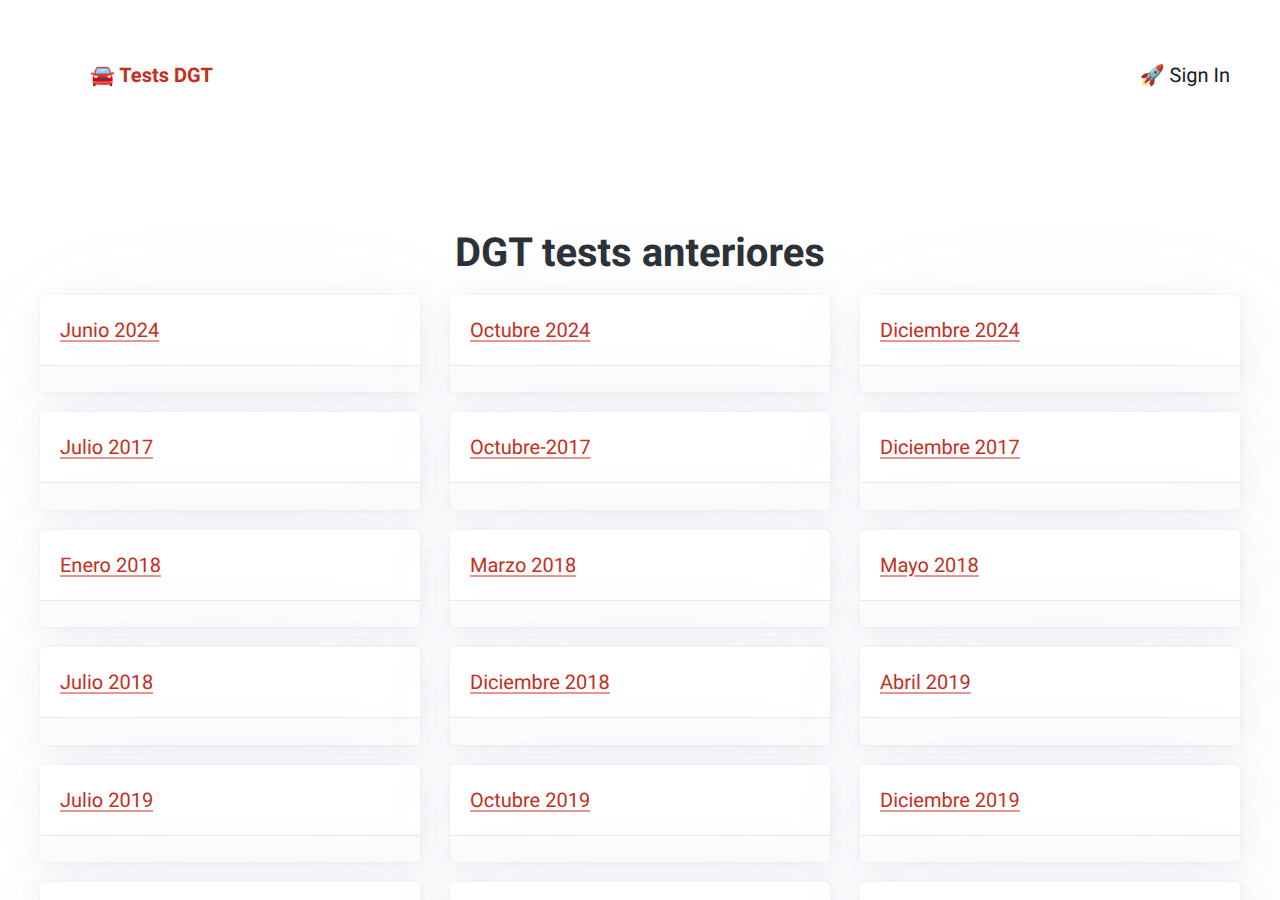Click the Octubre-2017 test link

tap(530, 448)
